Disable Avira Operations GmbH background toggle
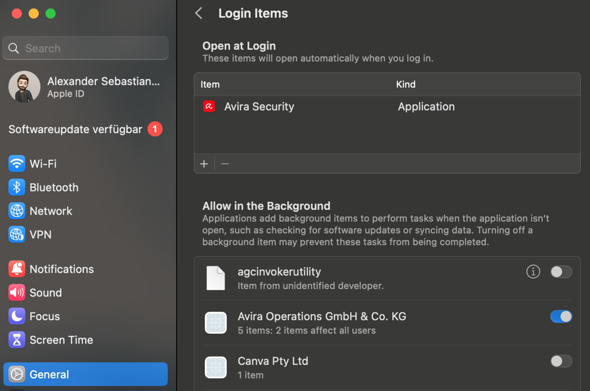The width and height of the screenshot is (590, 391). [561, 316]
